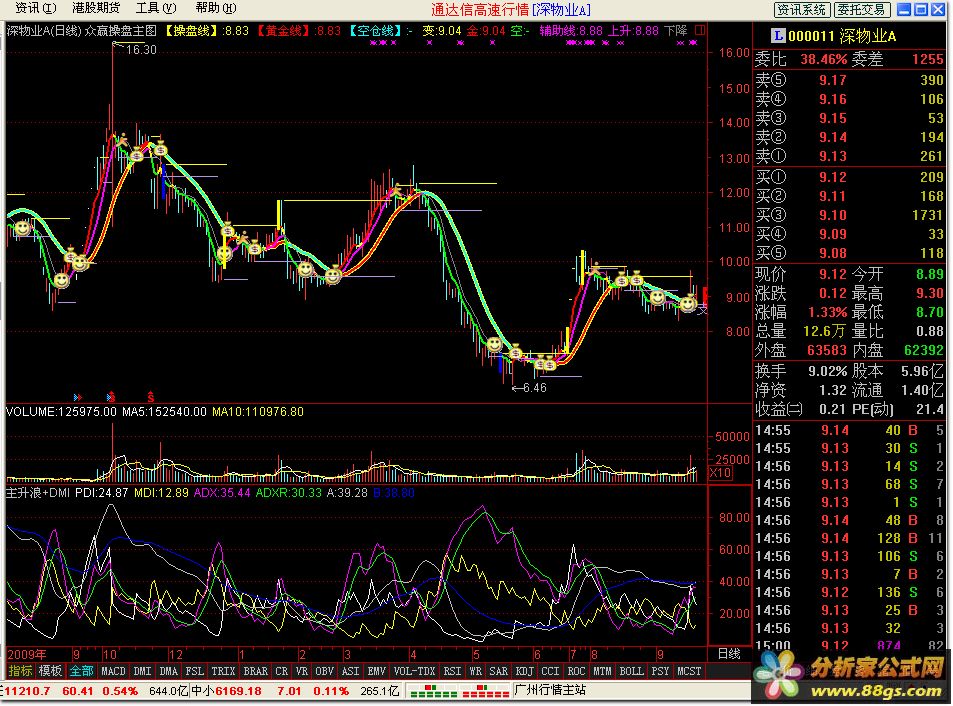
Task: Select the VR indicator tab
Action: 301,671
